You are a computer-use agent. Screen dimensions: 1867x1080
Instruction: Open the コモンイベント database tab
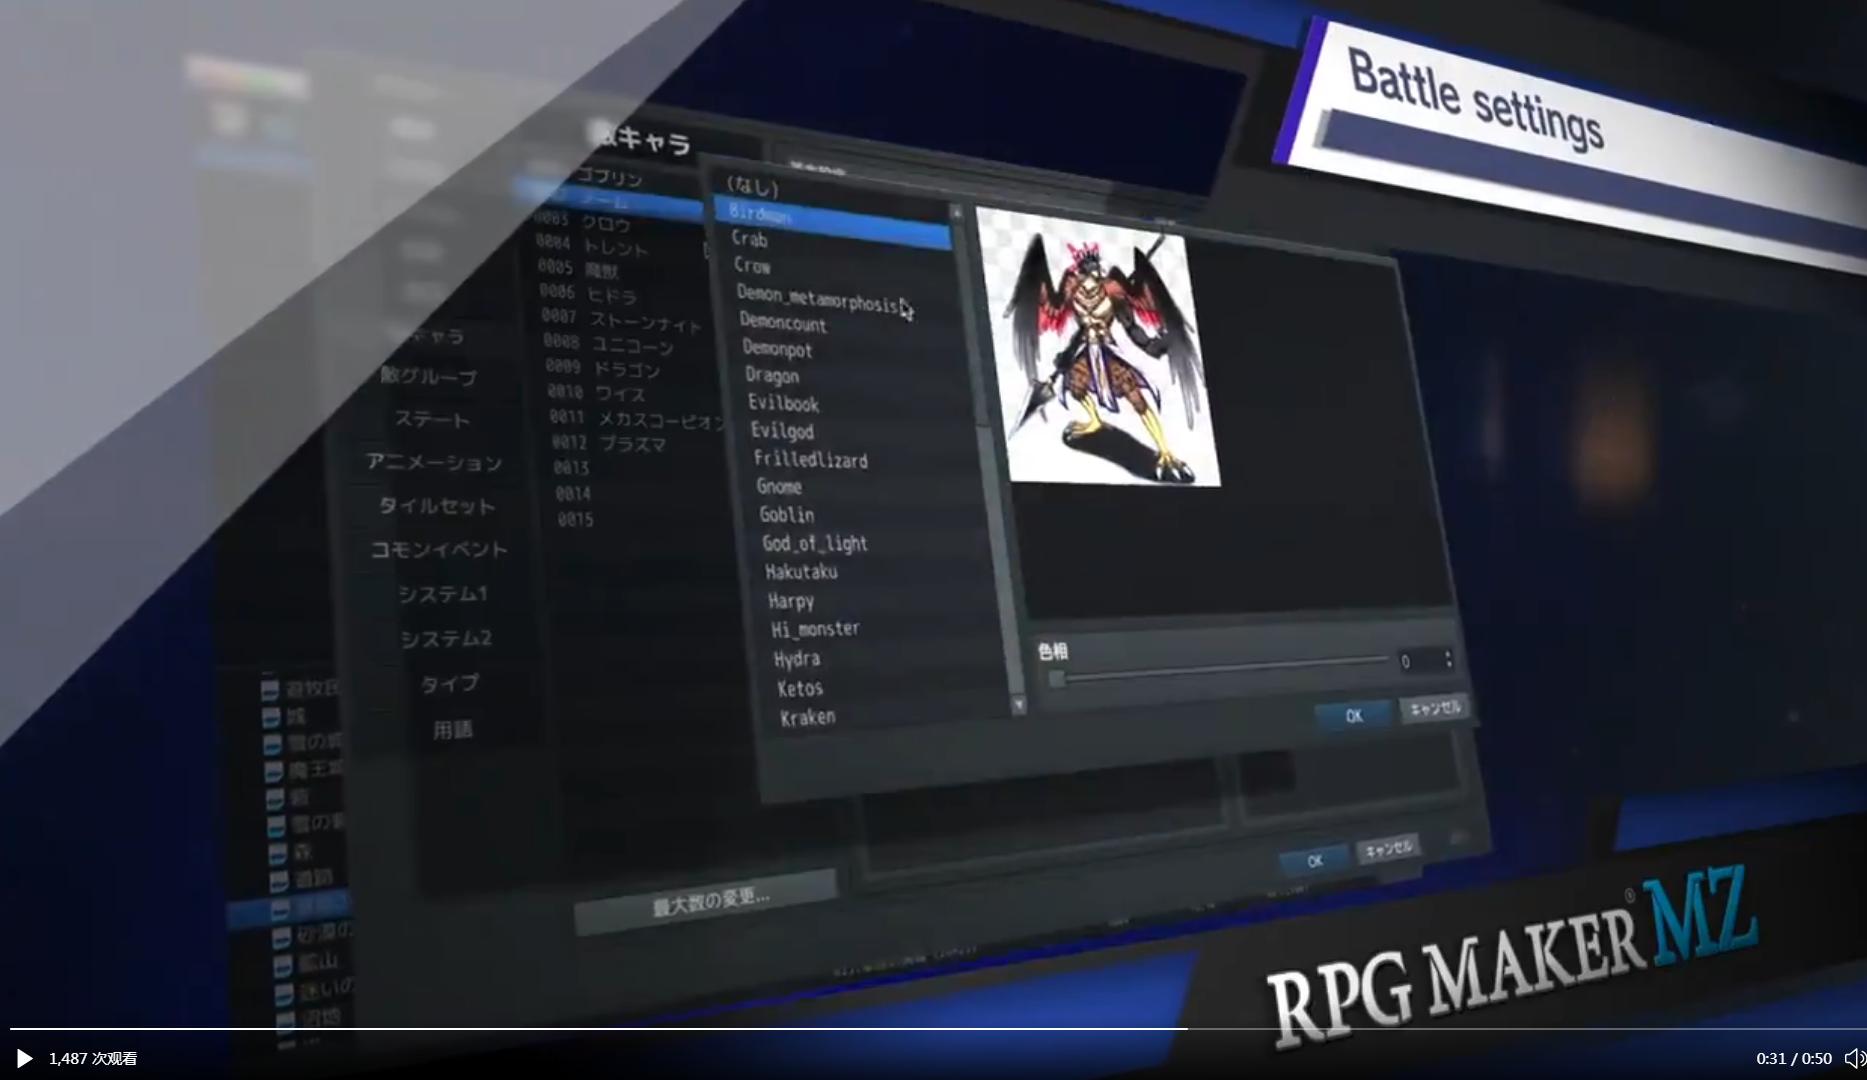click(x=439, y=550)
